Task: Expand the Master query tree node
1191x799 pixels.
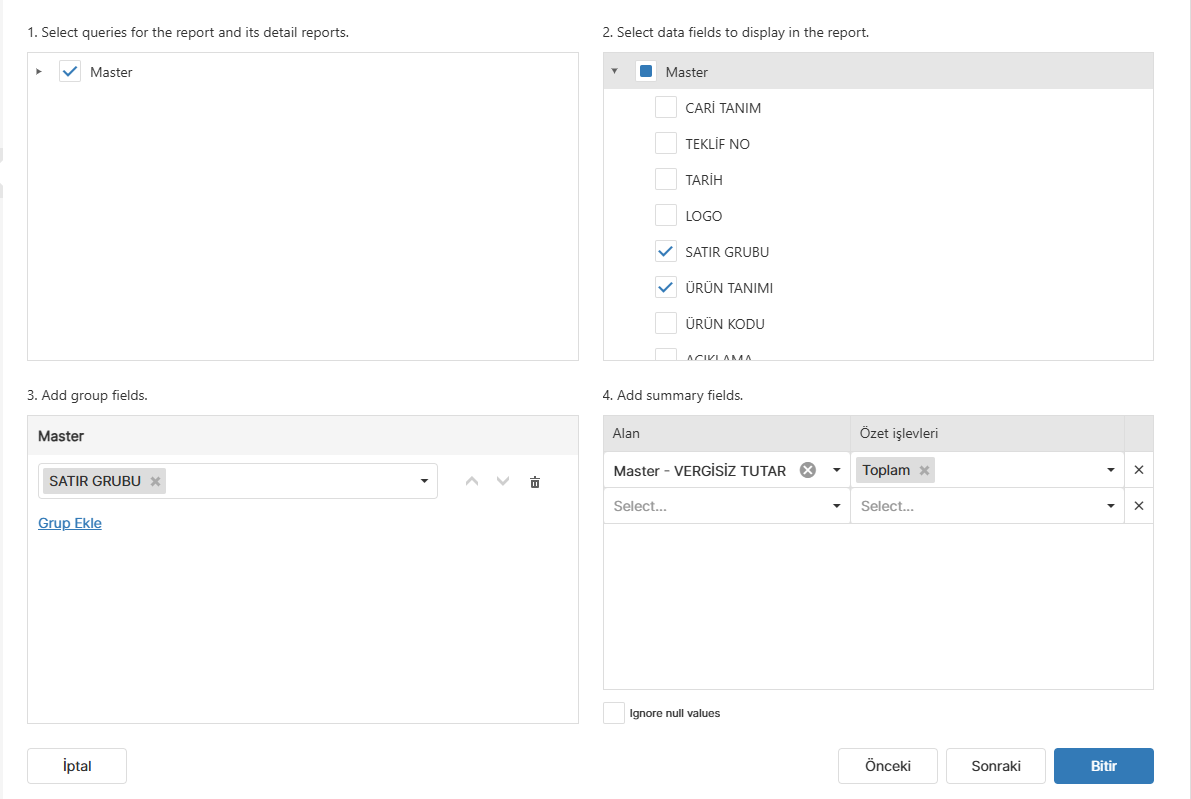Action: [39, 71]
